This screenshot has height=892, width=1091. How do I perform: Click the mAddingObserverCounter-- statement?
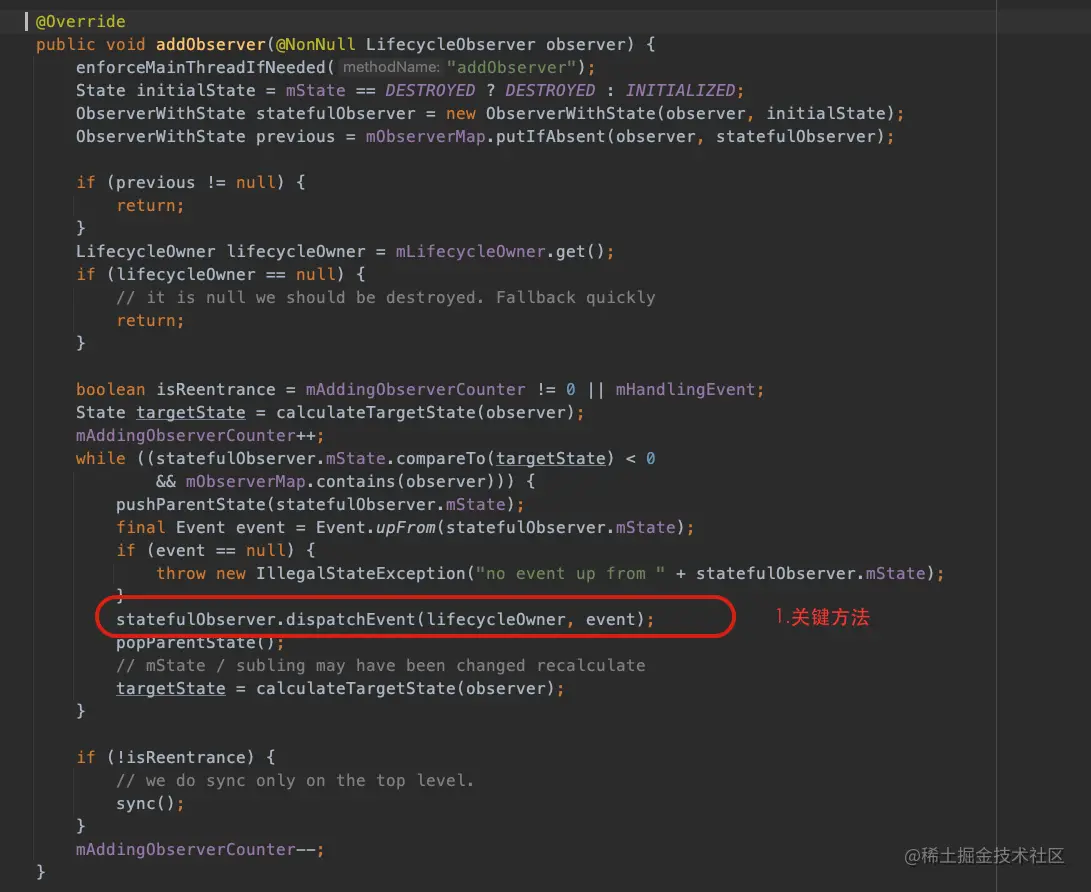200,850
